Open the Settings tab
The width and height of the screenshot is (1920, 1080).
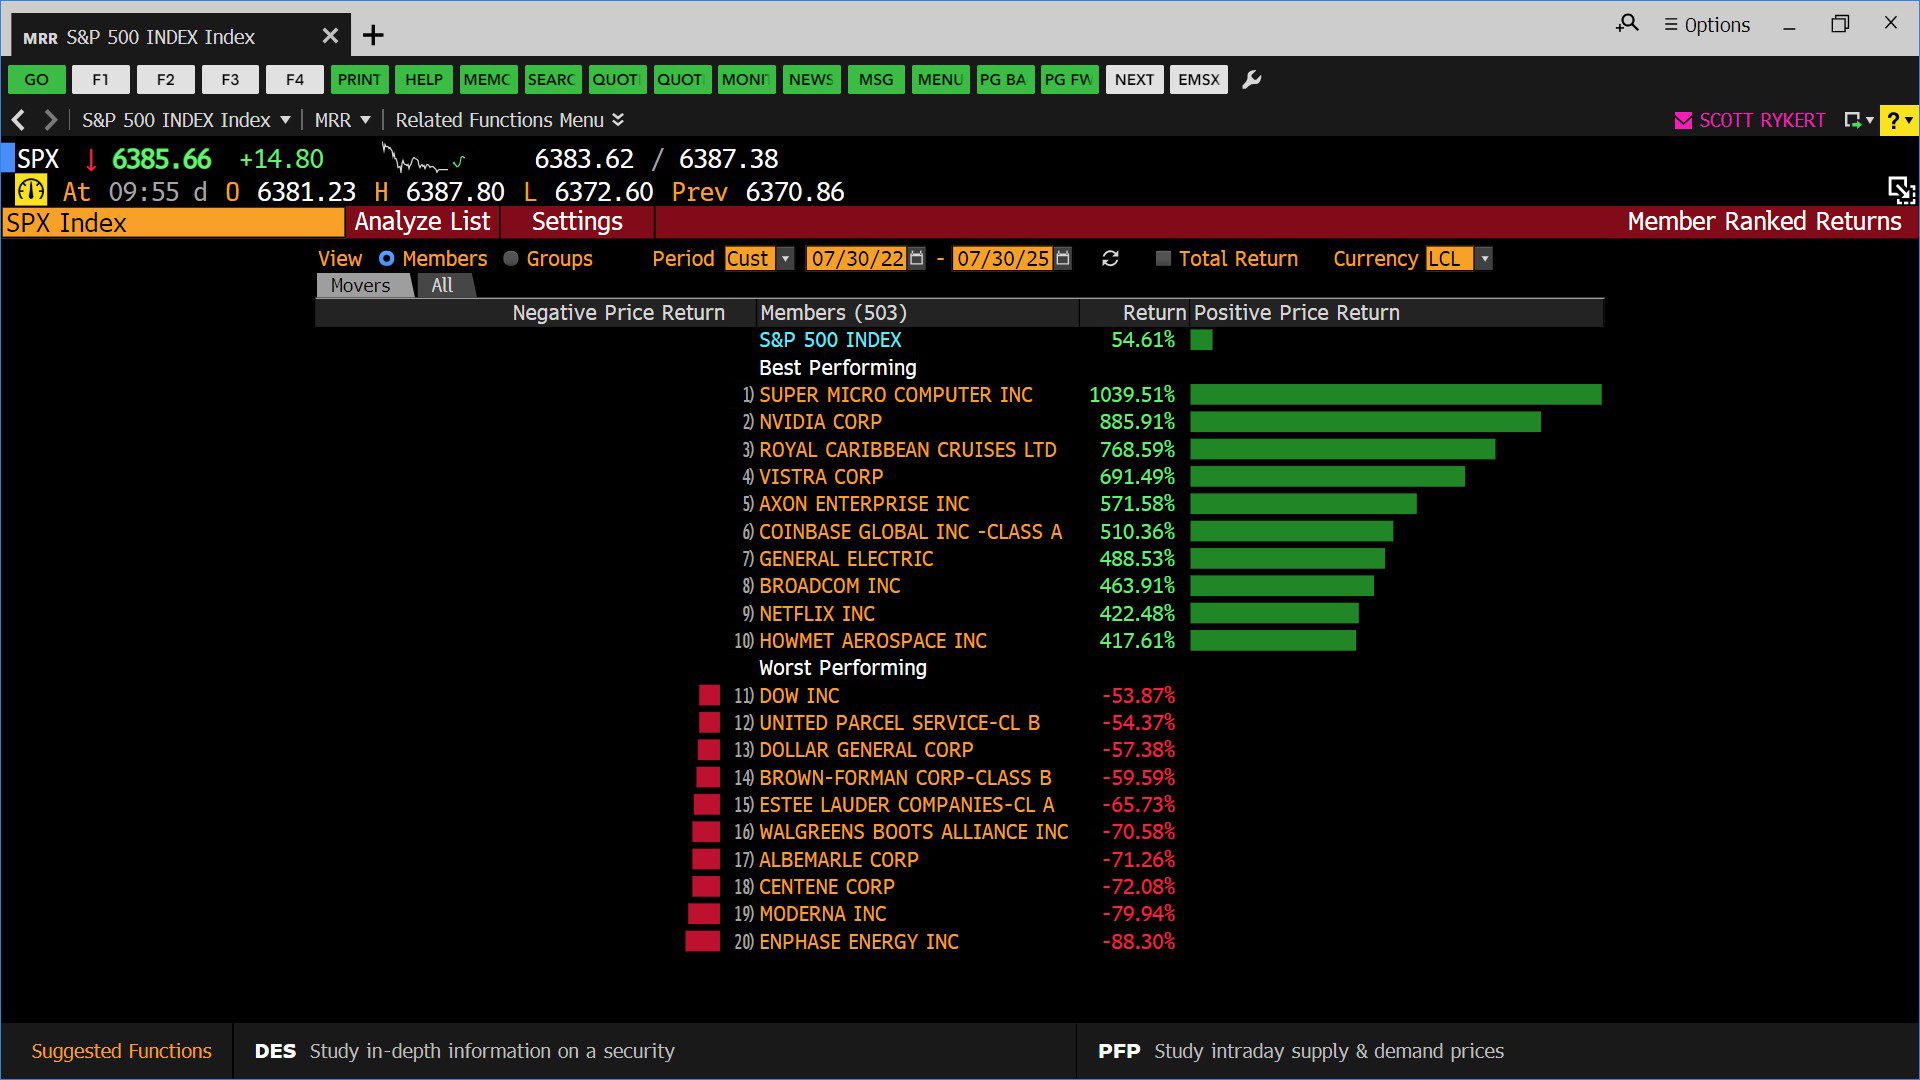point(577,222)
